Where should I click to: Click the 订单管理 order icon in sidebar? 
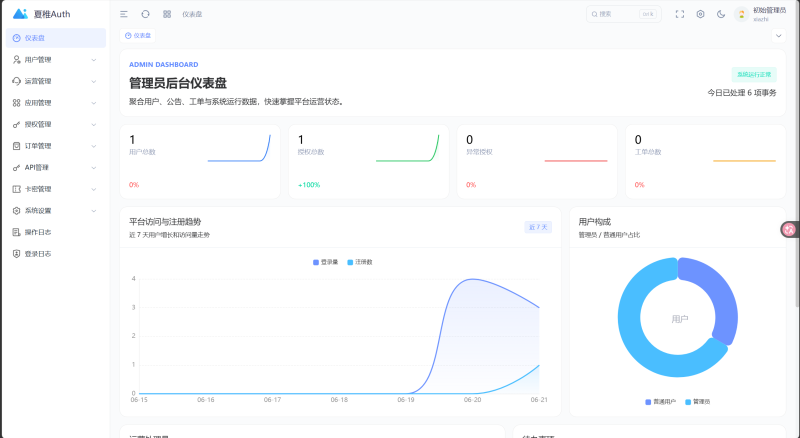[16, 146]
